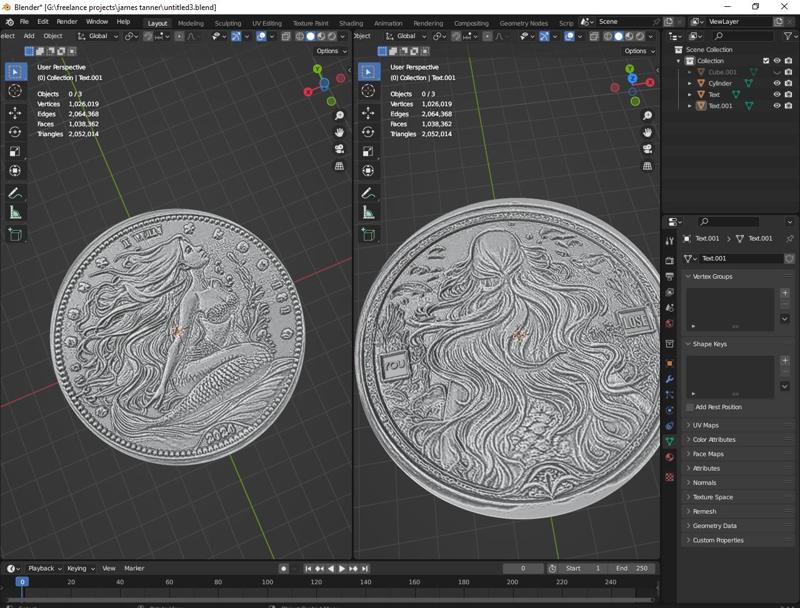
Task: Activate the Cursor tool in left viewport
Action: coord(15,91)
